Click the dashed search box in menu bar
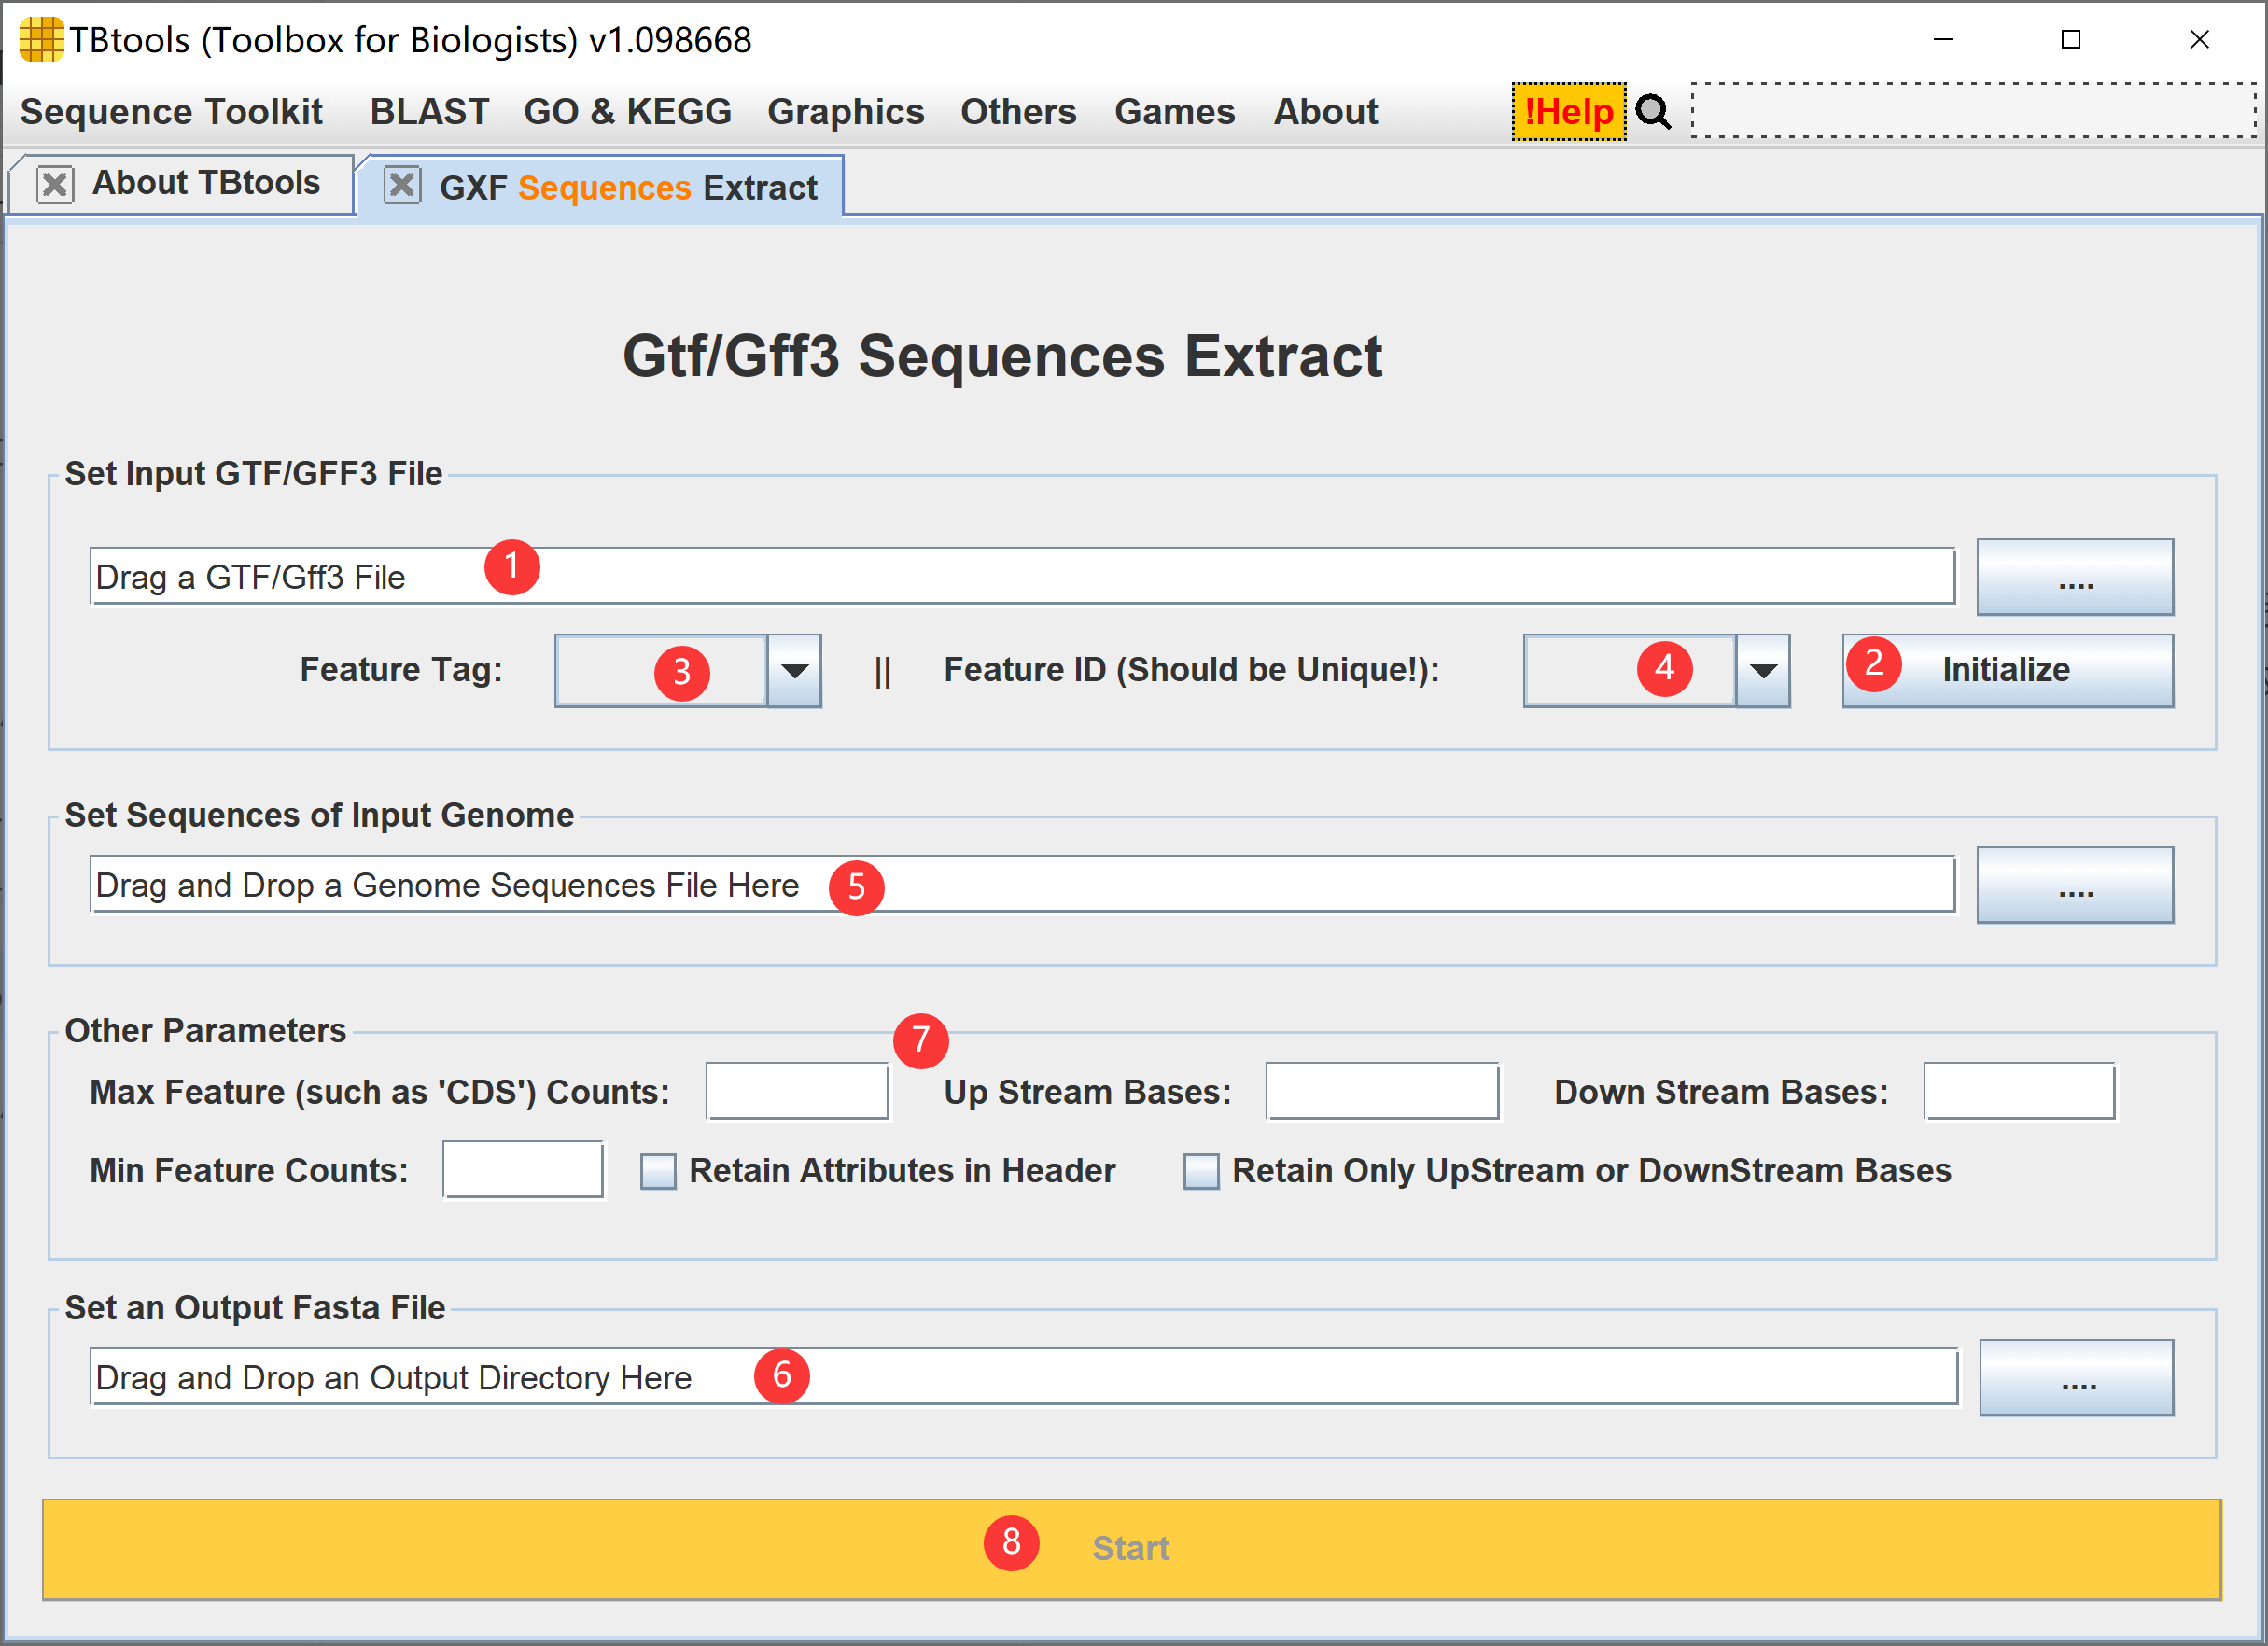The image size is (2268, 1646). pos(1973,110)
